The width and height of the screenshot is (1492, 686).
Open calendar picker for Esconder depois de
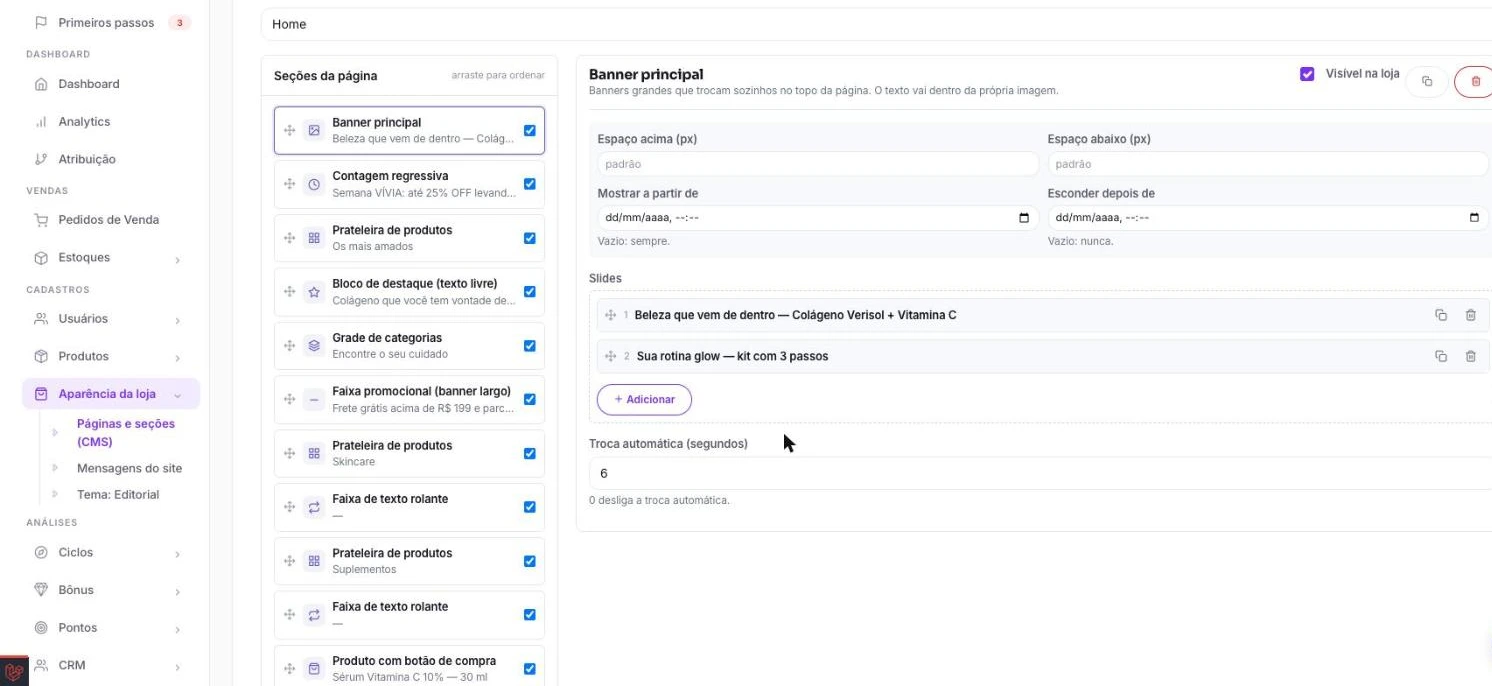(x=1474, y=218)
